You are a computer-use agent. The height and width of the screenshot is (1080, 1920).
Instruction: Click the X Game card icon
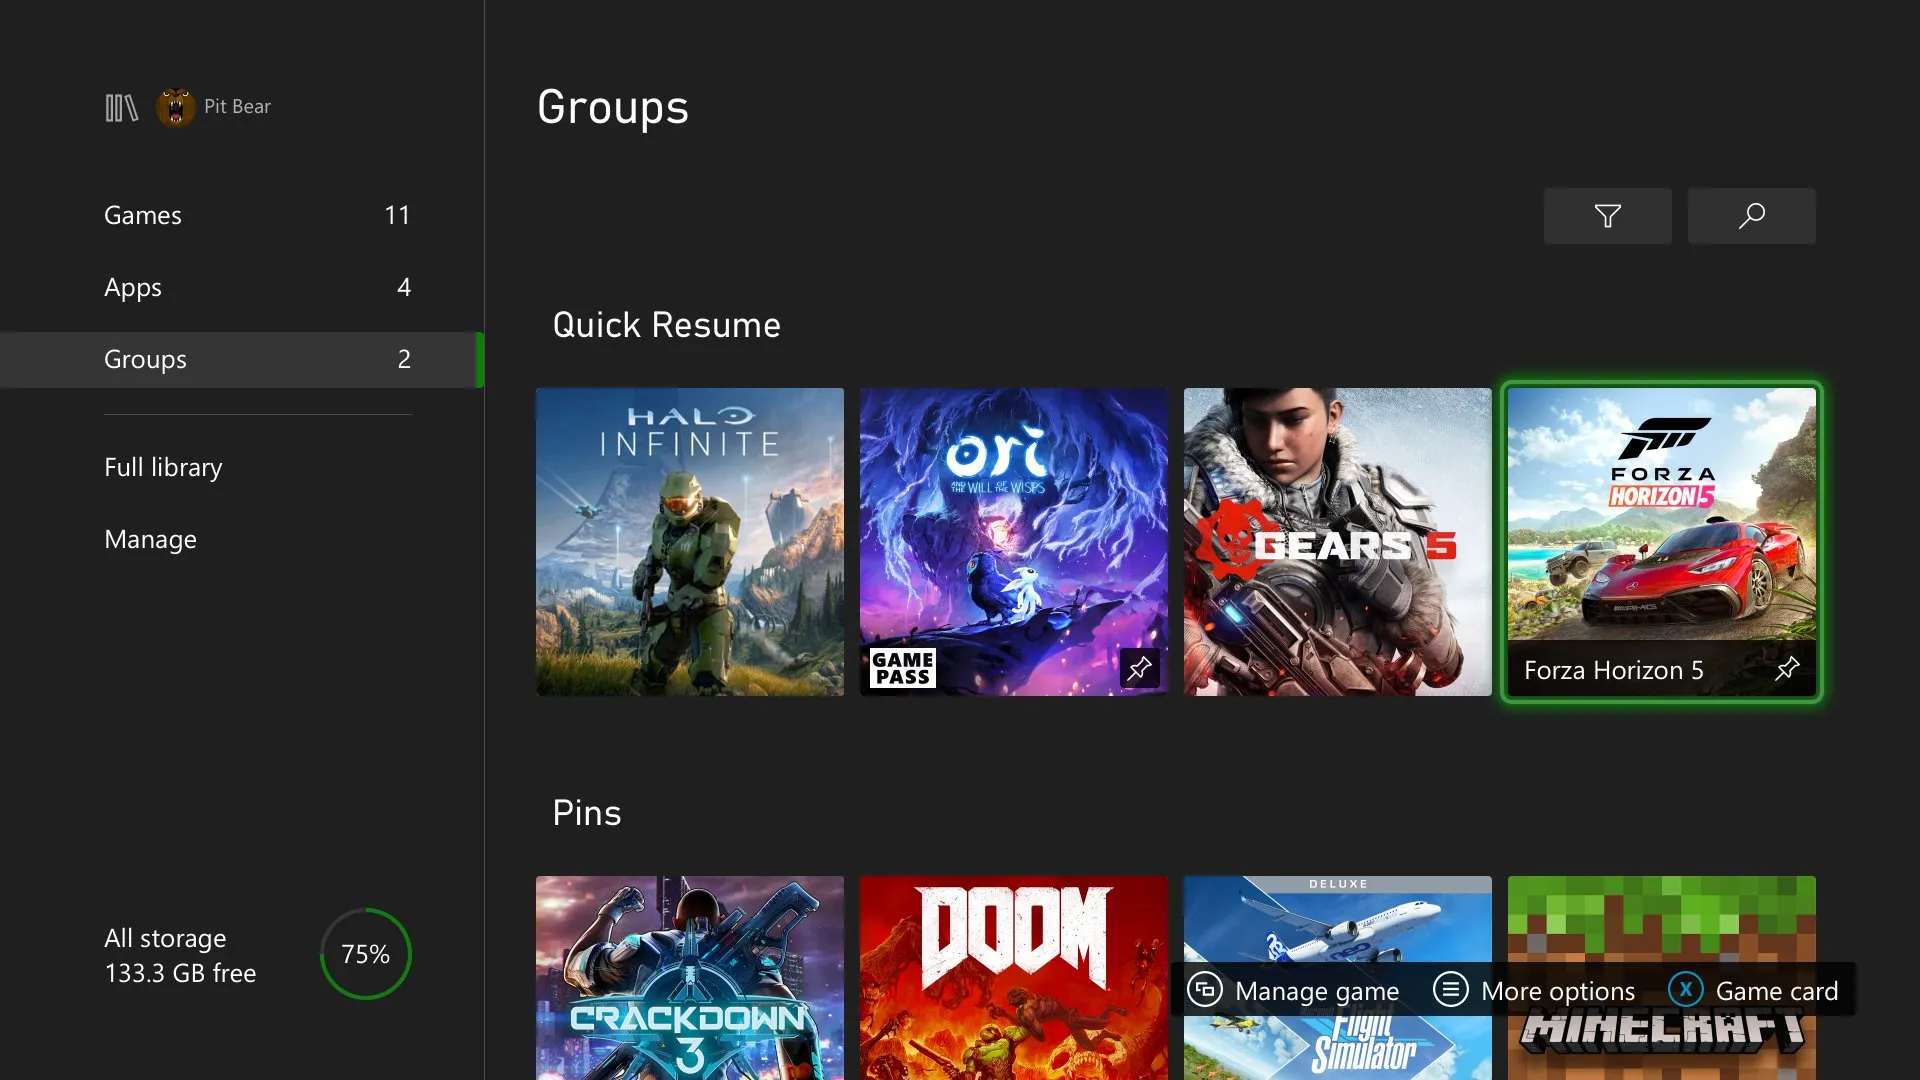(1685, 990)
